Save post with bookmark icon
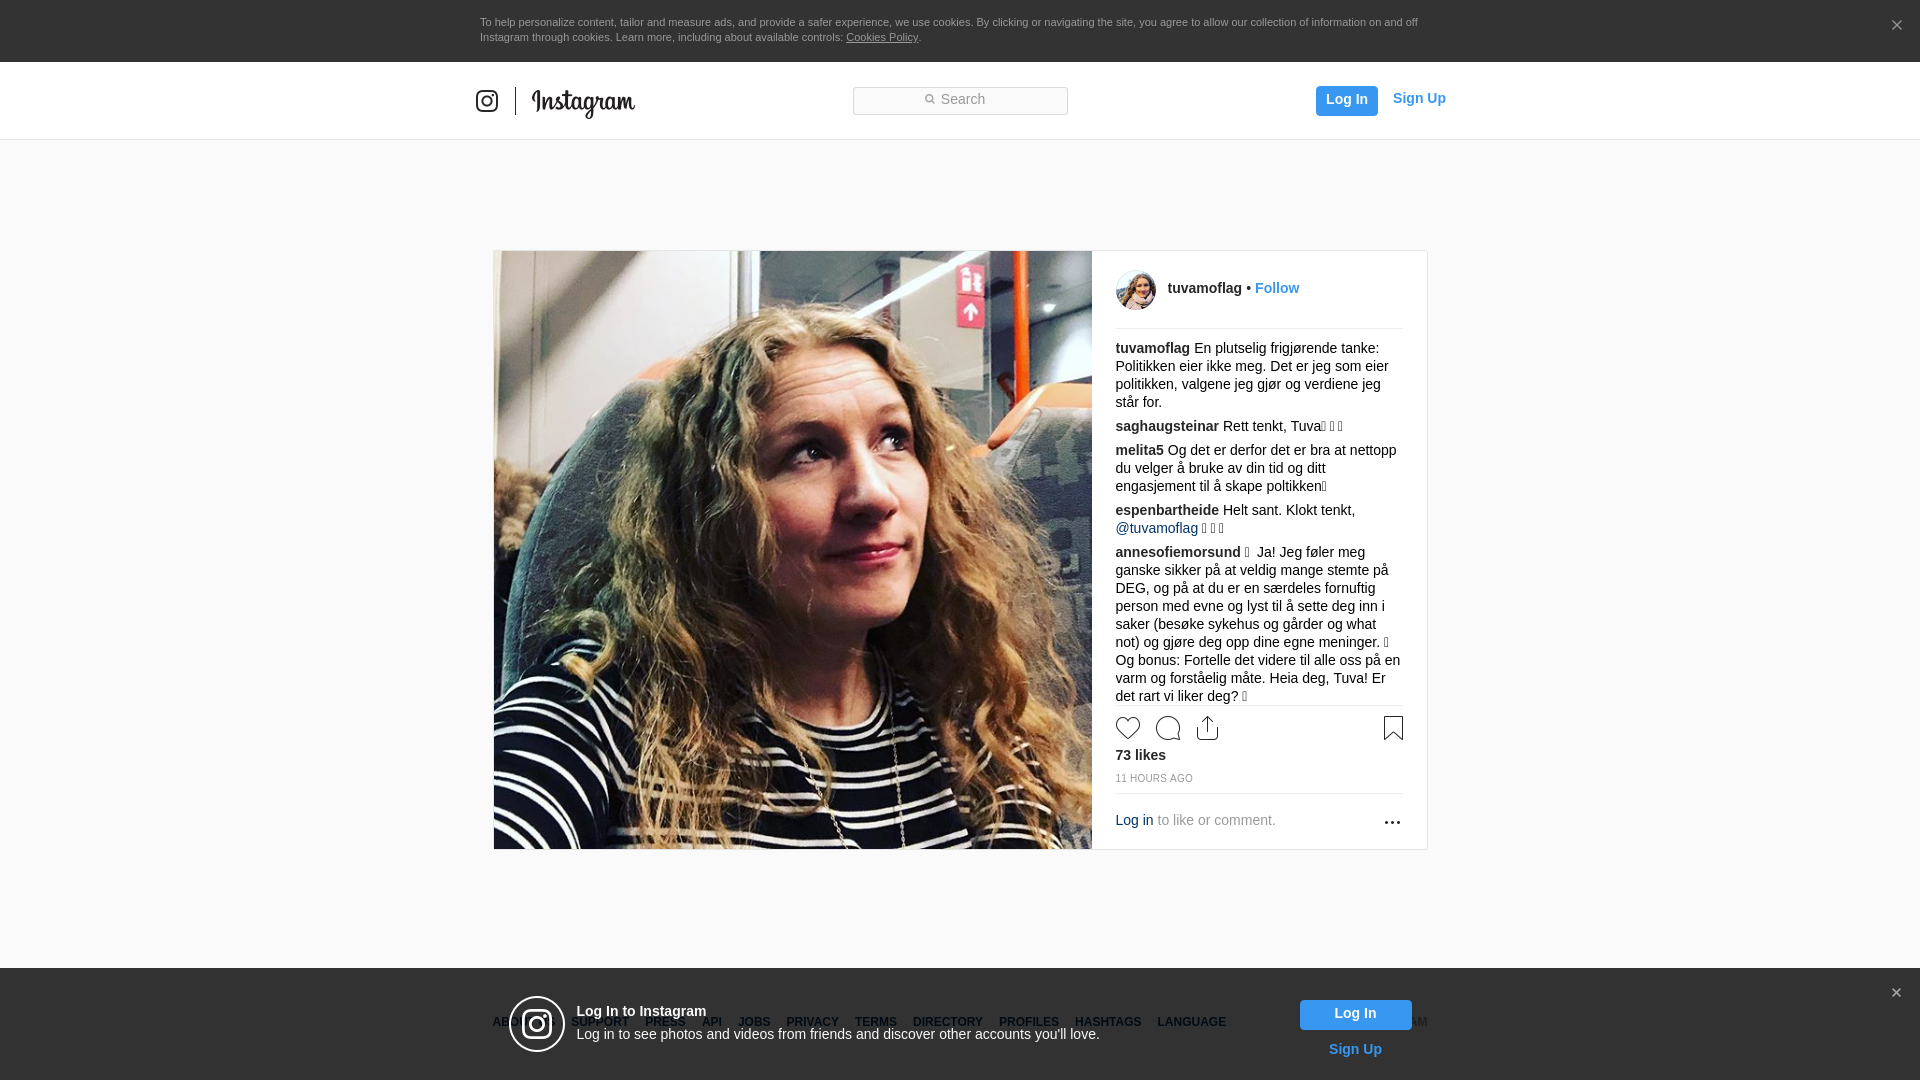The width and height of the screenshot is (1920, 1080). pyautogui.click(x=1393, y=728)
